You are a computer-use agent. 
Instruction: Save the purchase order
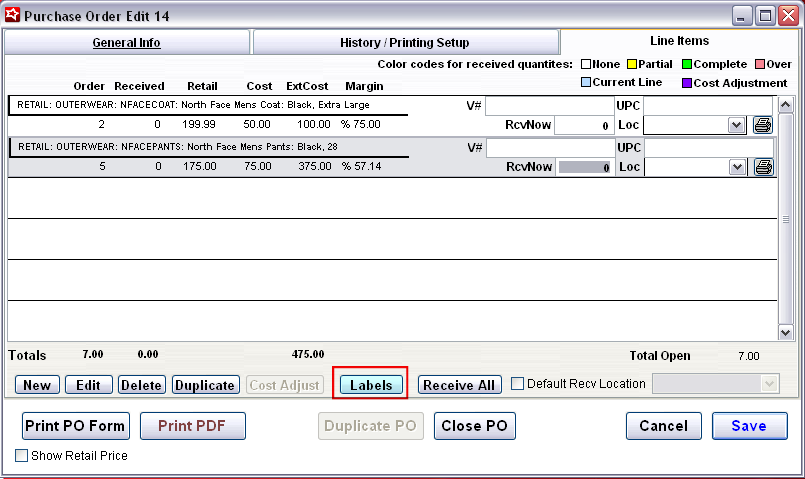(749, 426)
